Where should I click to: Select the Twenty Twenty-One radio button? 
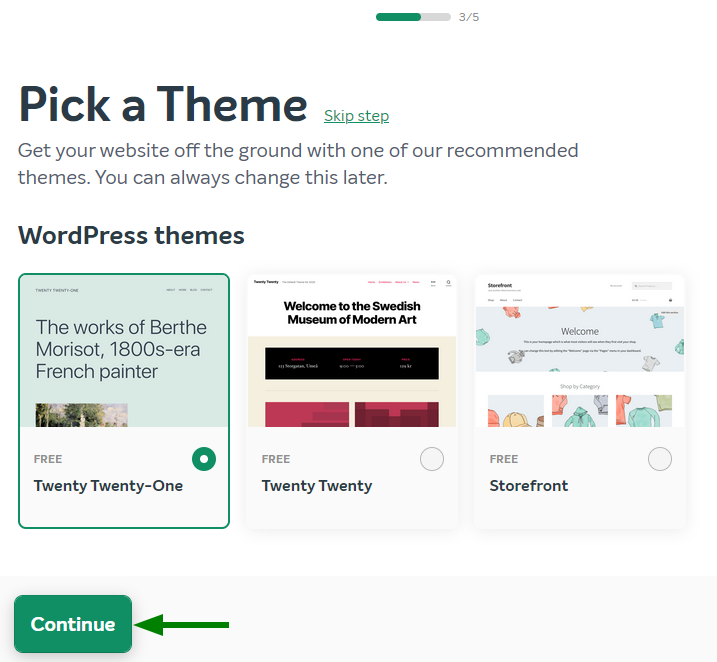204,459
